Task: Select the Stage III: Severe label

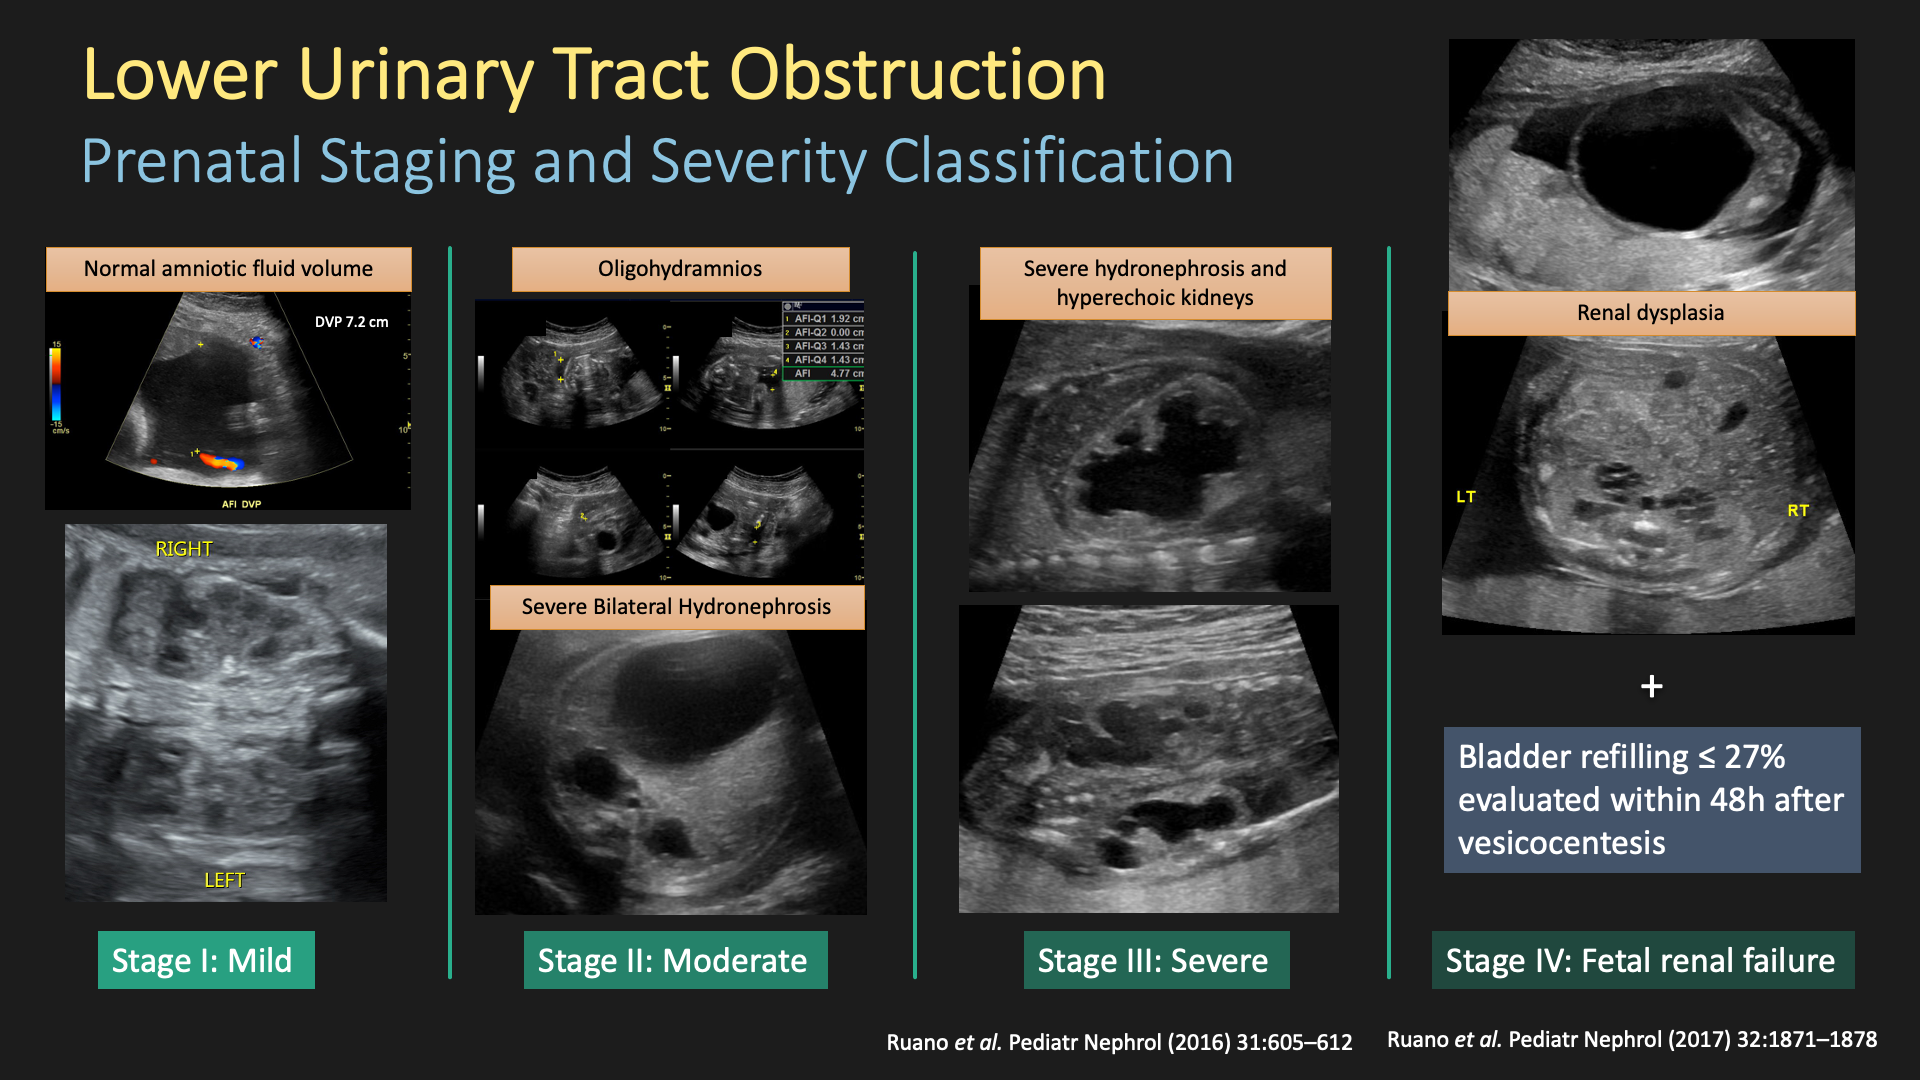Action: [x=1156, y=960]
